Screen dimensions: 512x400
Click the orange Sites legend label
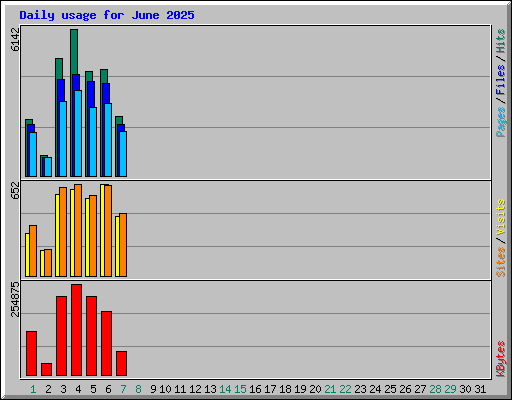(x=500, y=262)
